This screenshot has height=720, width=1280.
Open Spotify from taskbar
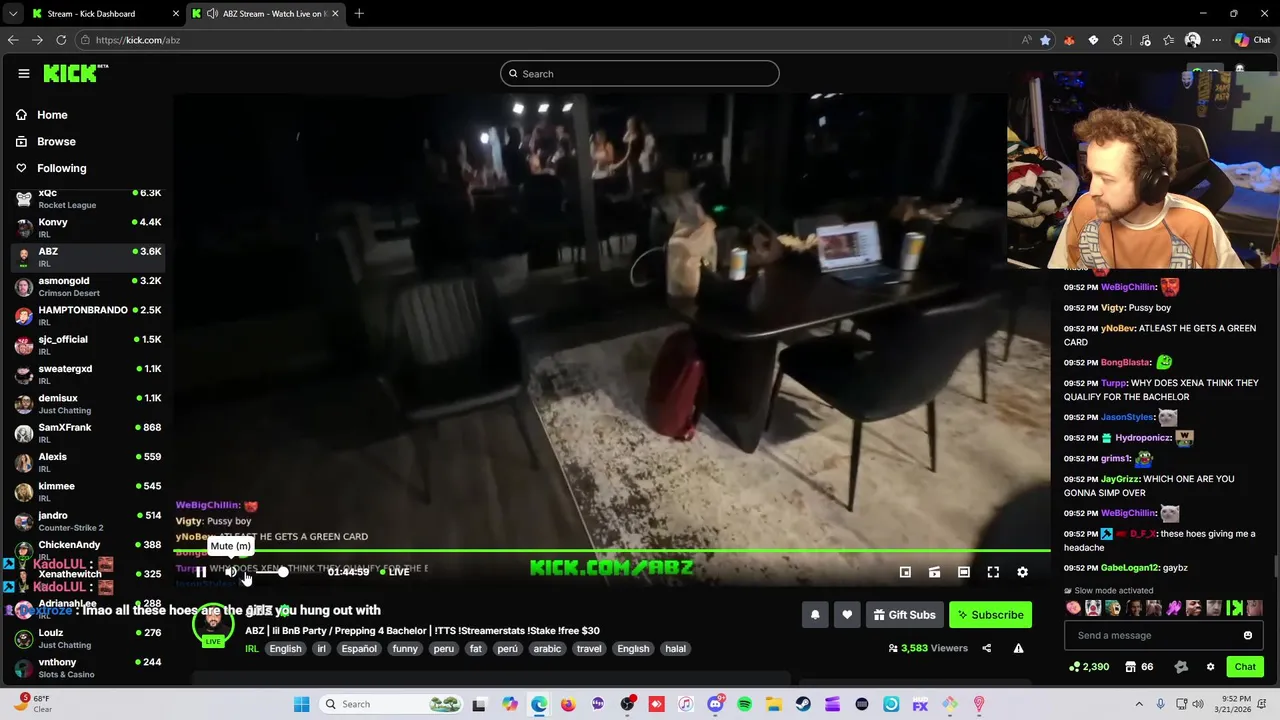(x=744, y=704)
